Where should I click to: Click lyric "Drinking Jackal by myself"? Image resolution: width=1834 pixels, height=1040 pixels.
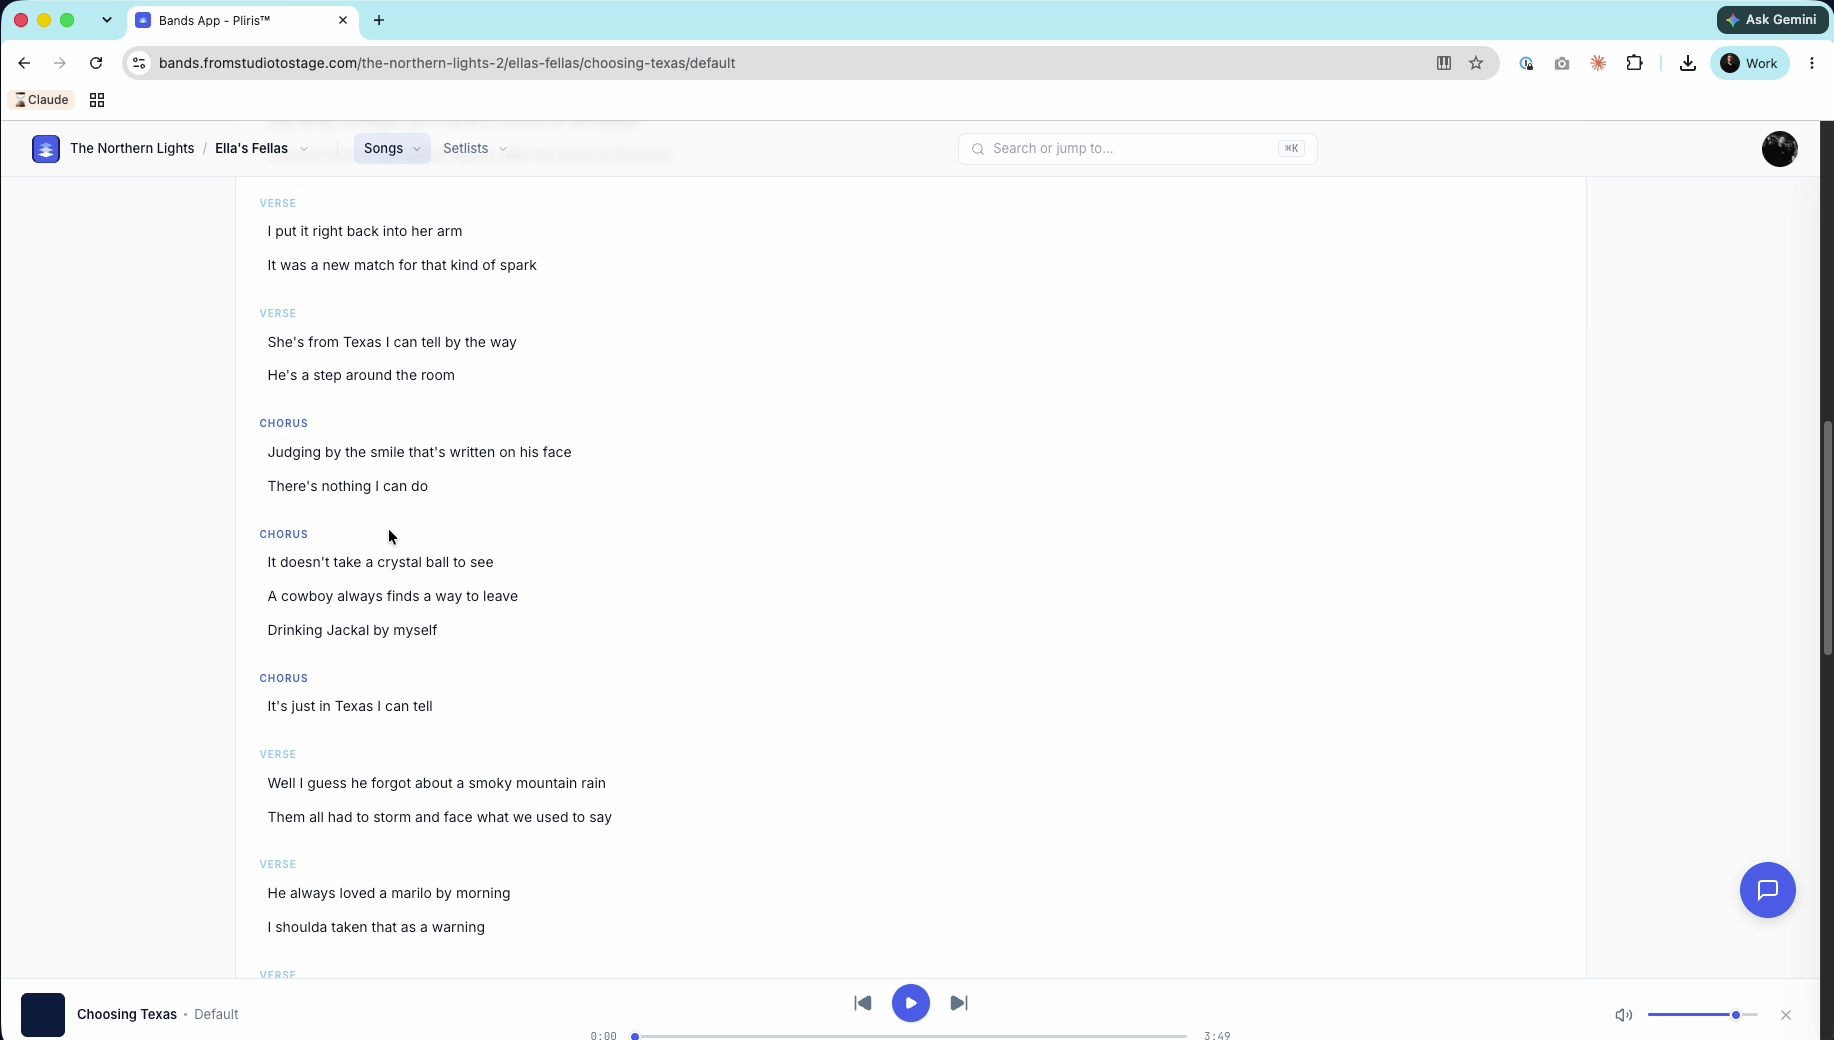click(x=352, y=630)
